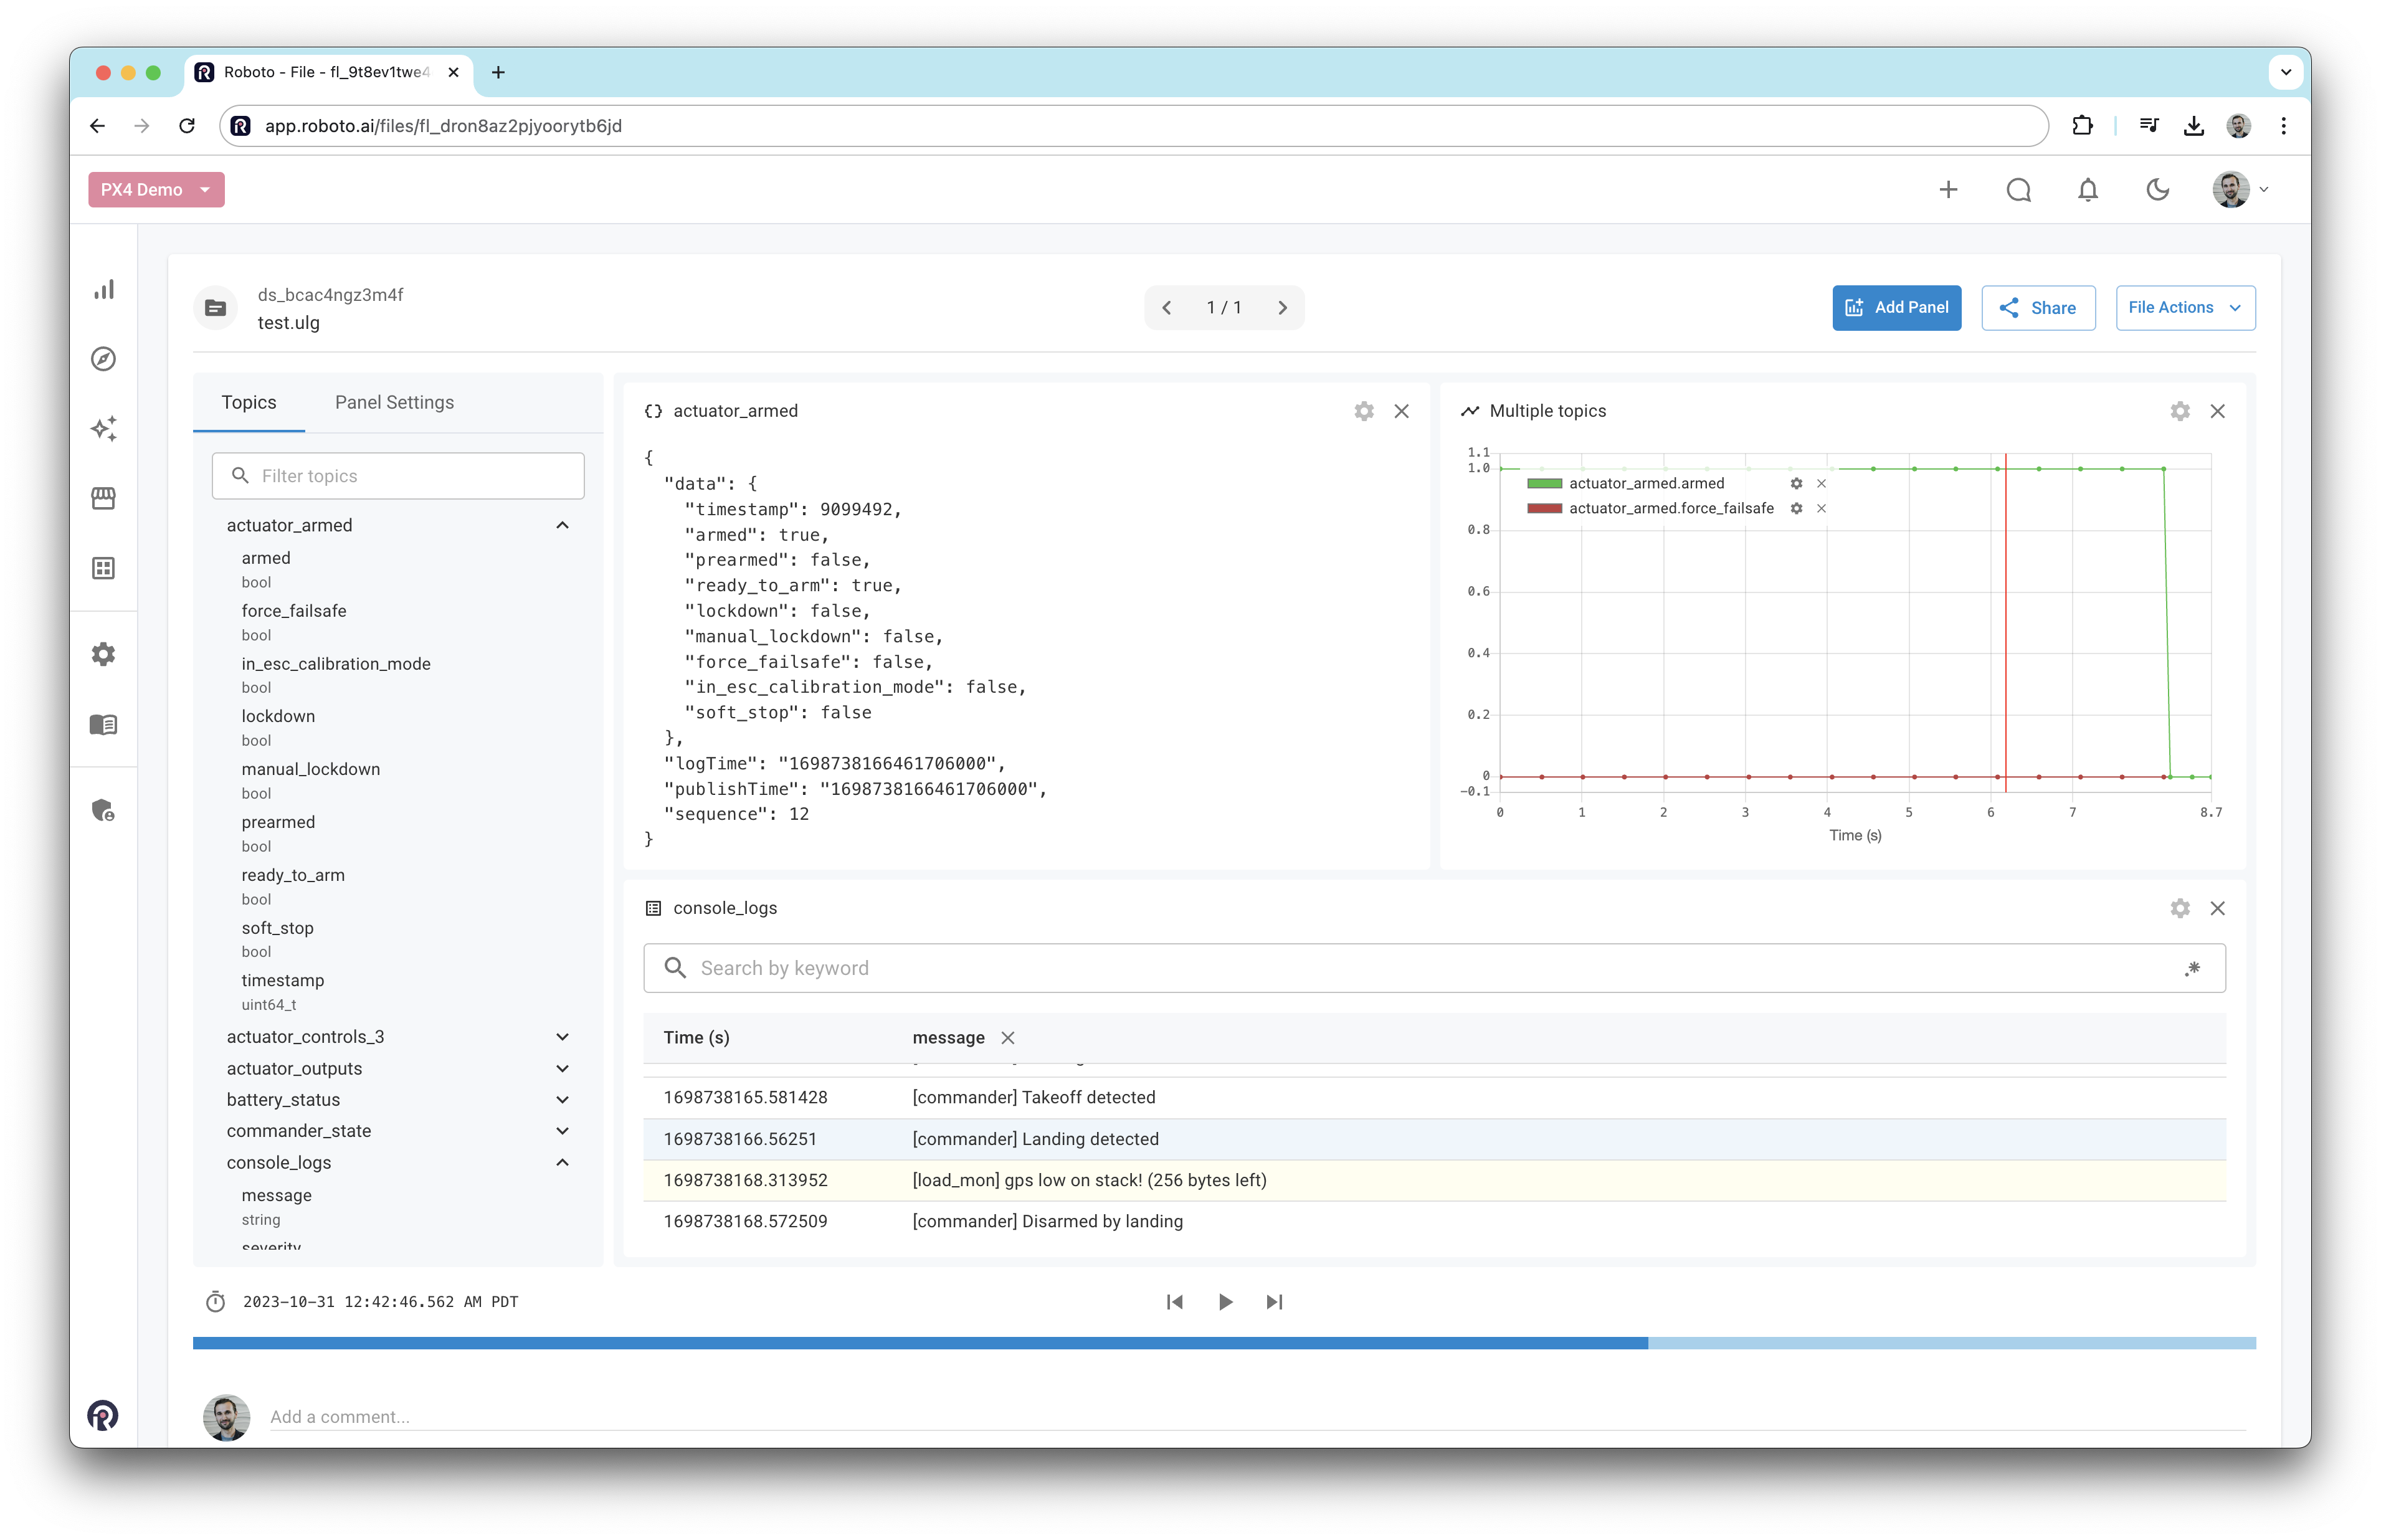Click the Share button
The image size is (2381, 1540).
coord(2038,308)
